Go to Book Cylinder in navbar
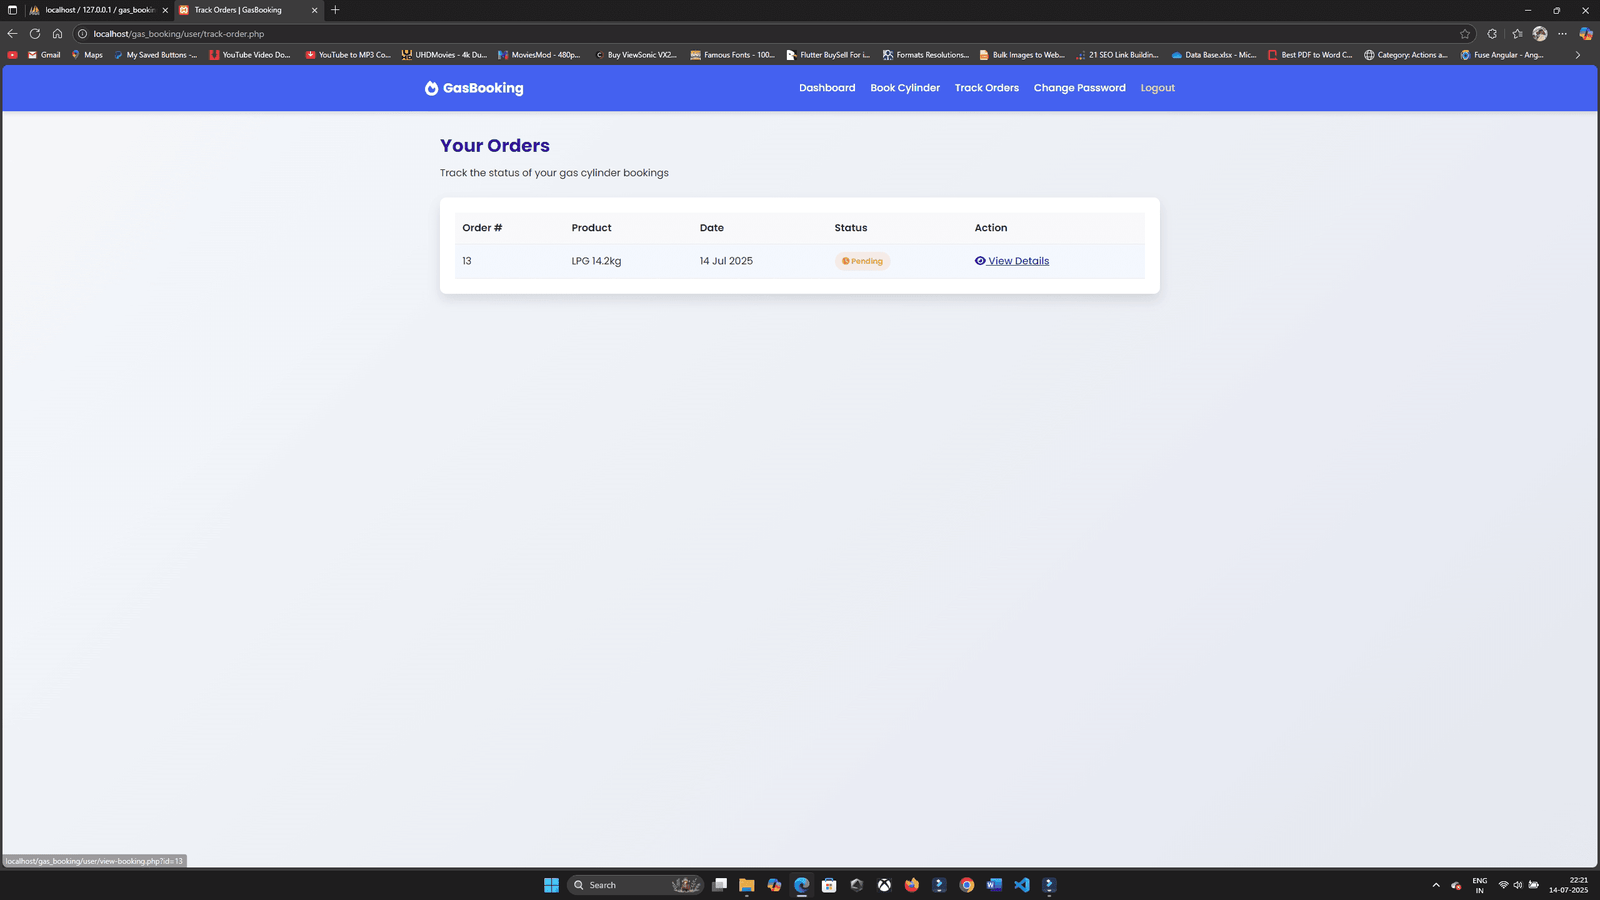Image resolution: width=1600 pixels, height=900 pixels. 905,88
